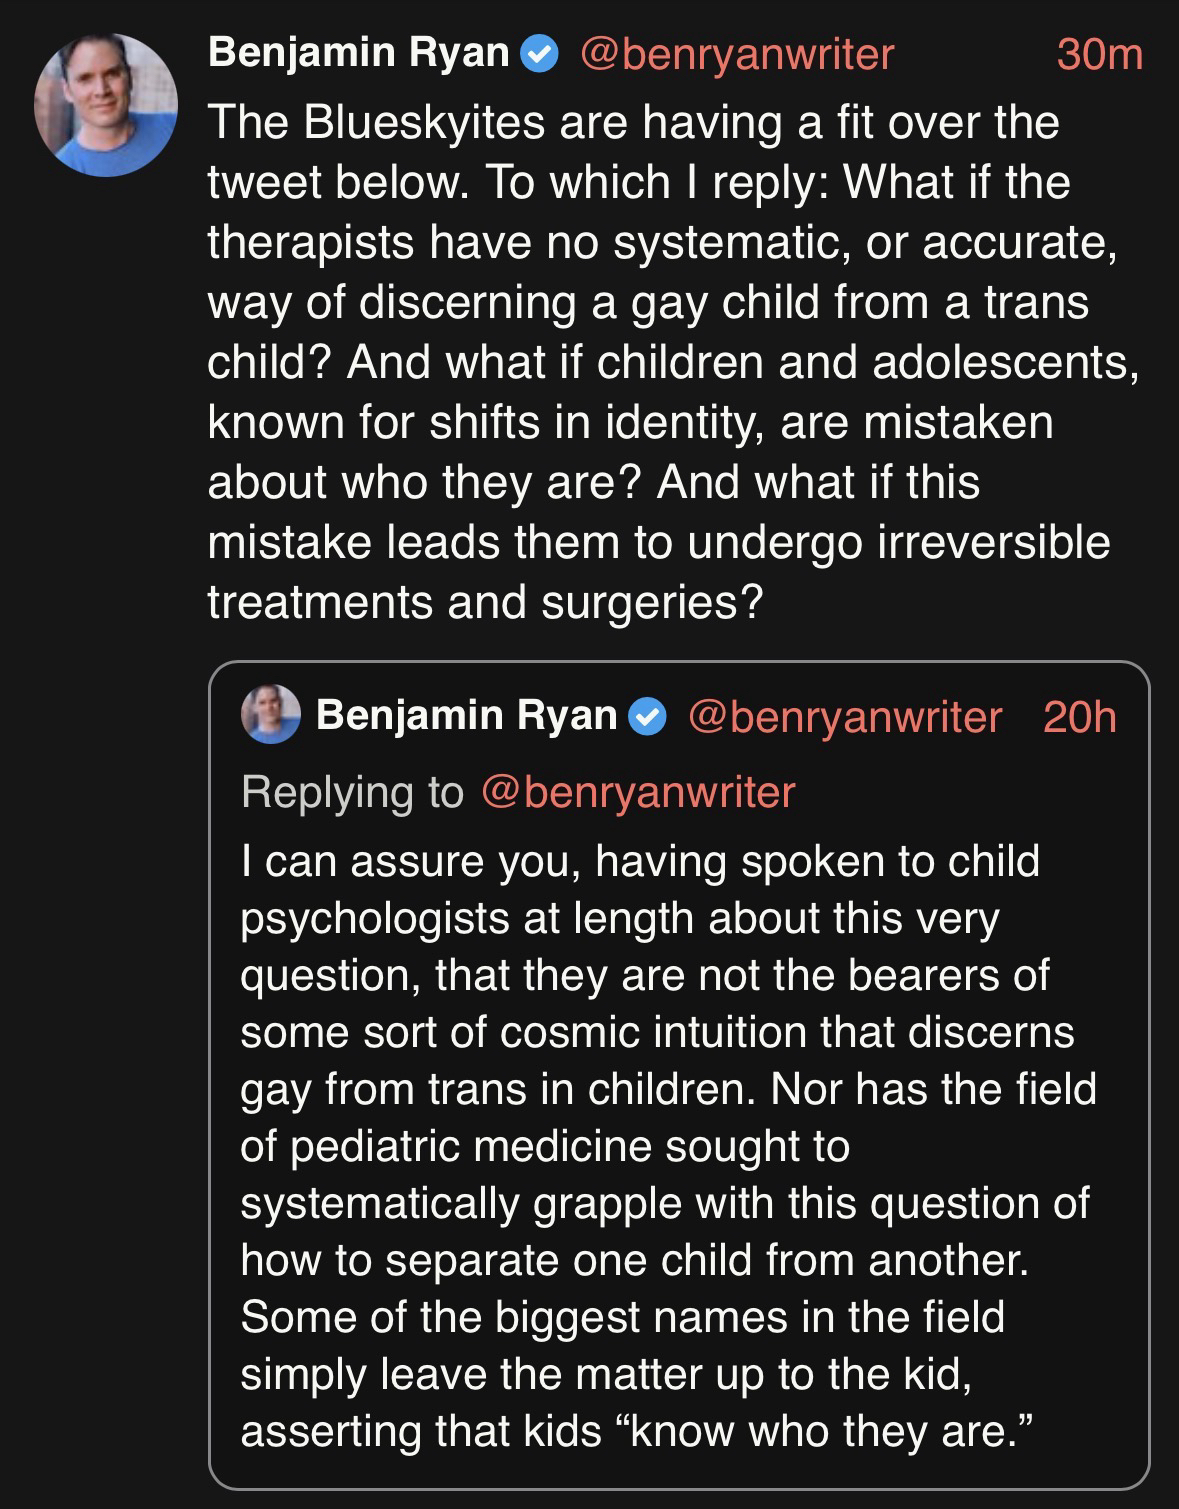Click the @benryanwriter handle in the top post header
The width and height of the screenshot is (1179, 1509).
[x=736, y=54]
